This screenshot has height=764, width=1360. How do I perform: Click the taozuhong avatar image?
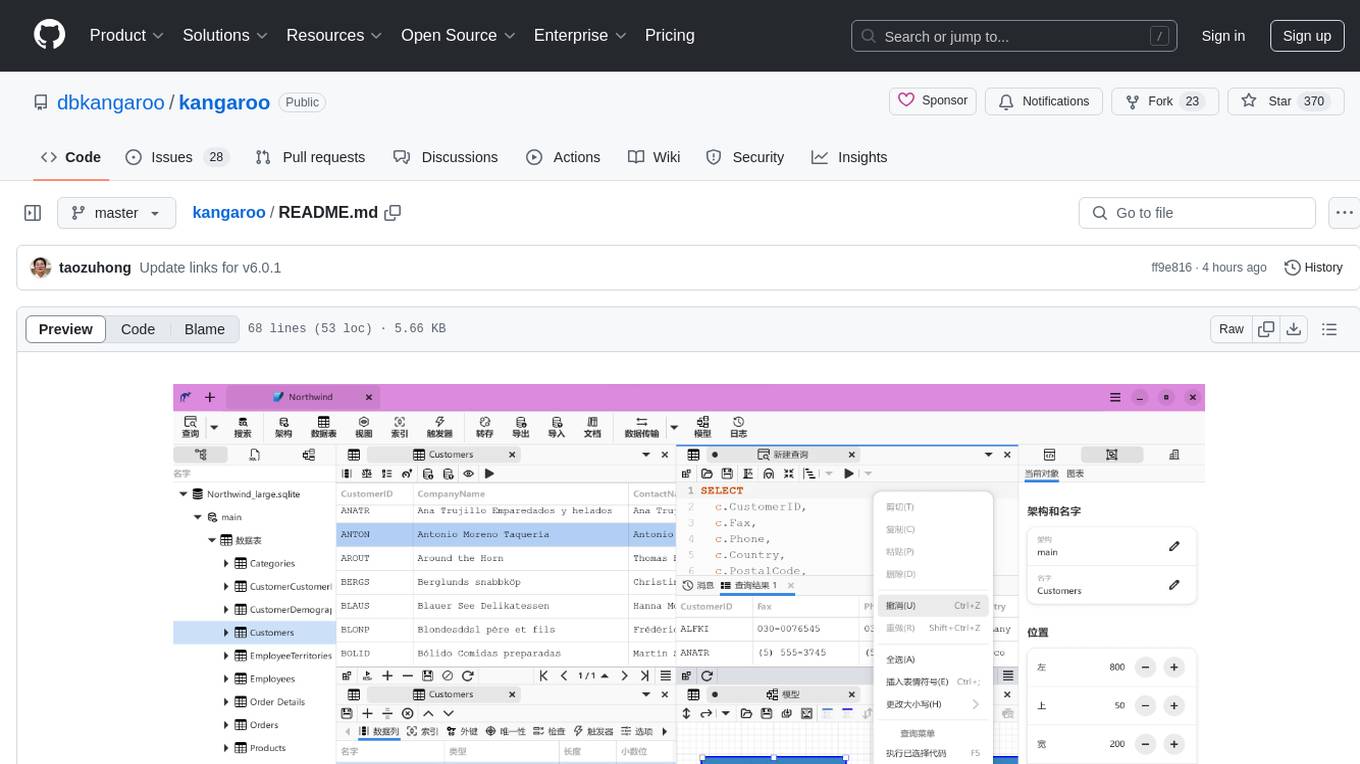[x=41, y=268]
